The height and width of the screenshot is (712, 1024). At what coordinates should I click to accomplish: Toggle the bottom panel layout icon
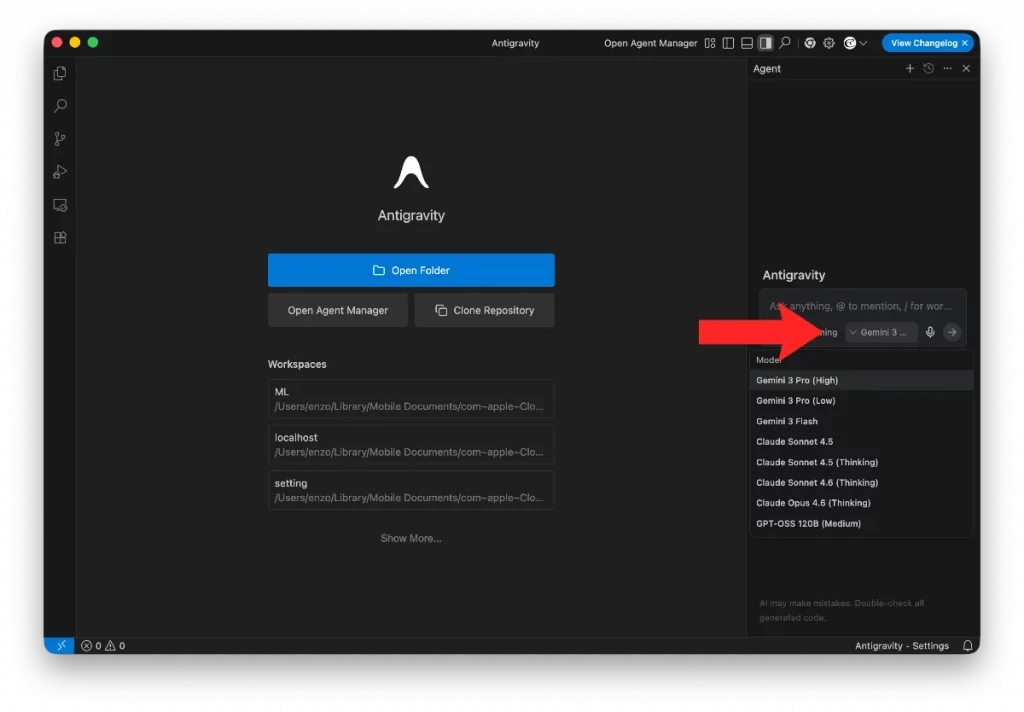pos(746,43)
